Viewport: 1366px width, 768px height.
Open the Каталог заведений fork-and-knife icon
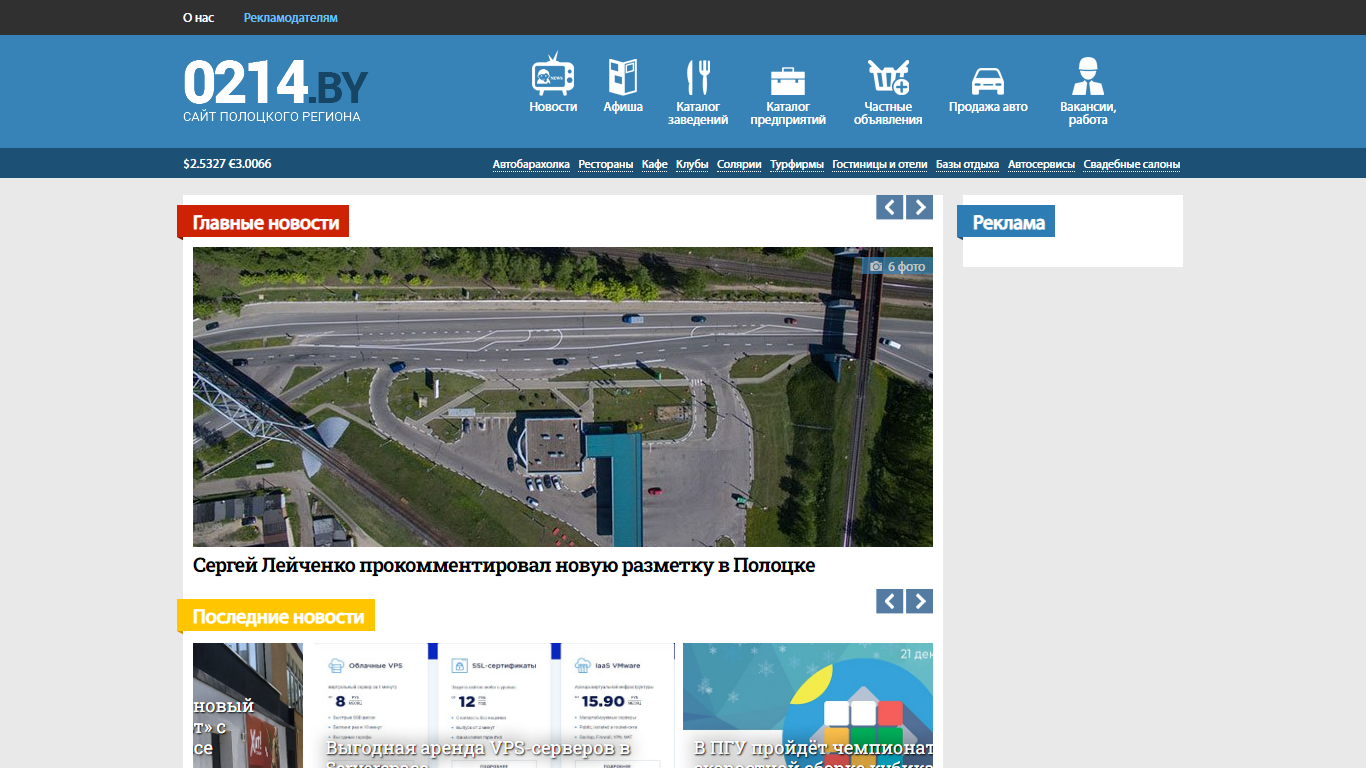[698, 77]
